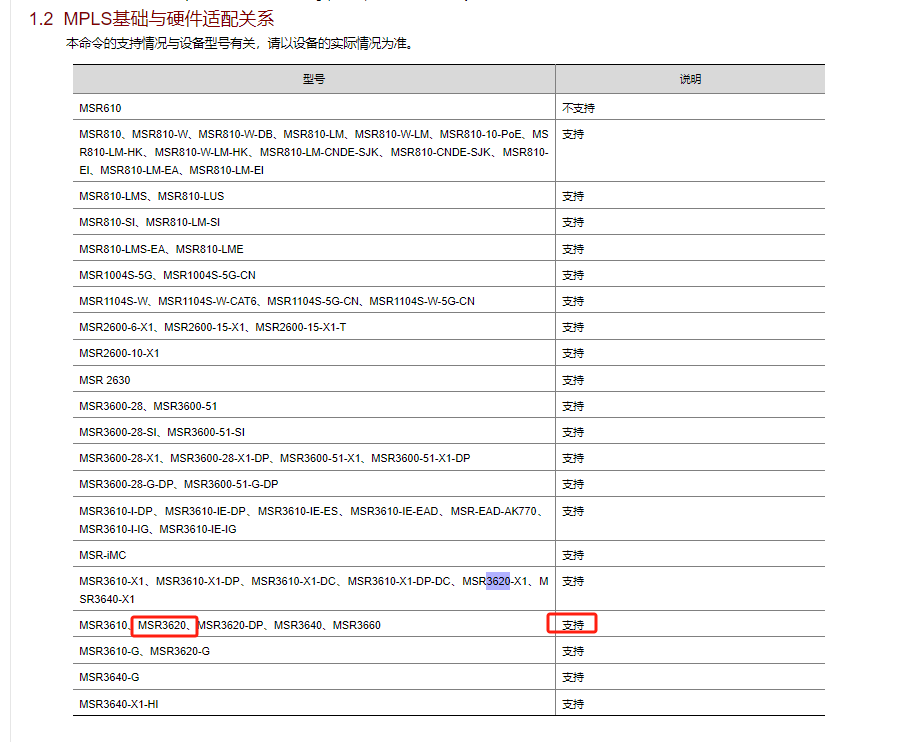Viewport: 920px width, 742px height.
Task: Click '支持' in the MSR3640-G row
Action: pos(573,677)
